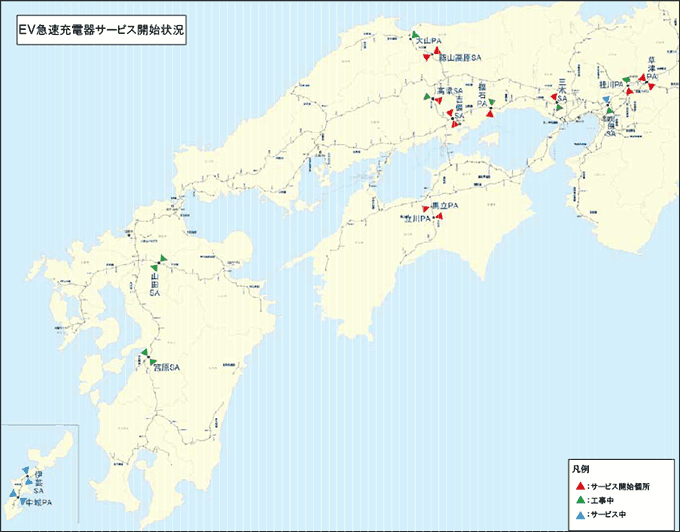Select the 桂川PA label
Screen dimensions: 680x532
(611, 85)
